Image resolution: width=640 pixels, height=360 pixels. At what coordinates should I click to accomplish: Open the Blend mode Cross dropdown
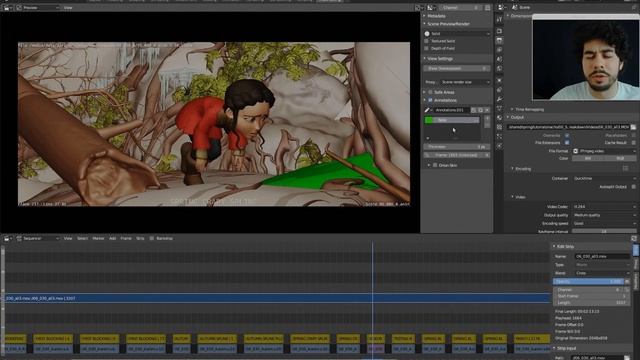(x=602, y=273)
